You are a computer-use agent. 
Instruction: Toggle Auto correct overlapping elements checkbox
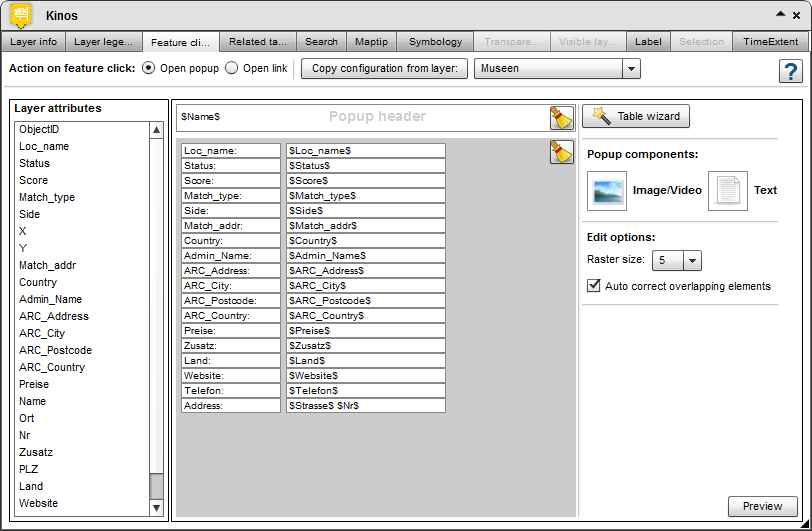(x=593, y=285)
